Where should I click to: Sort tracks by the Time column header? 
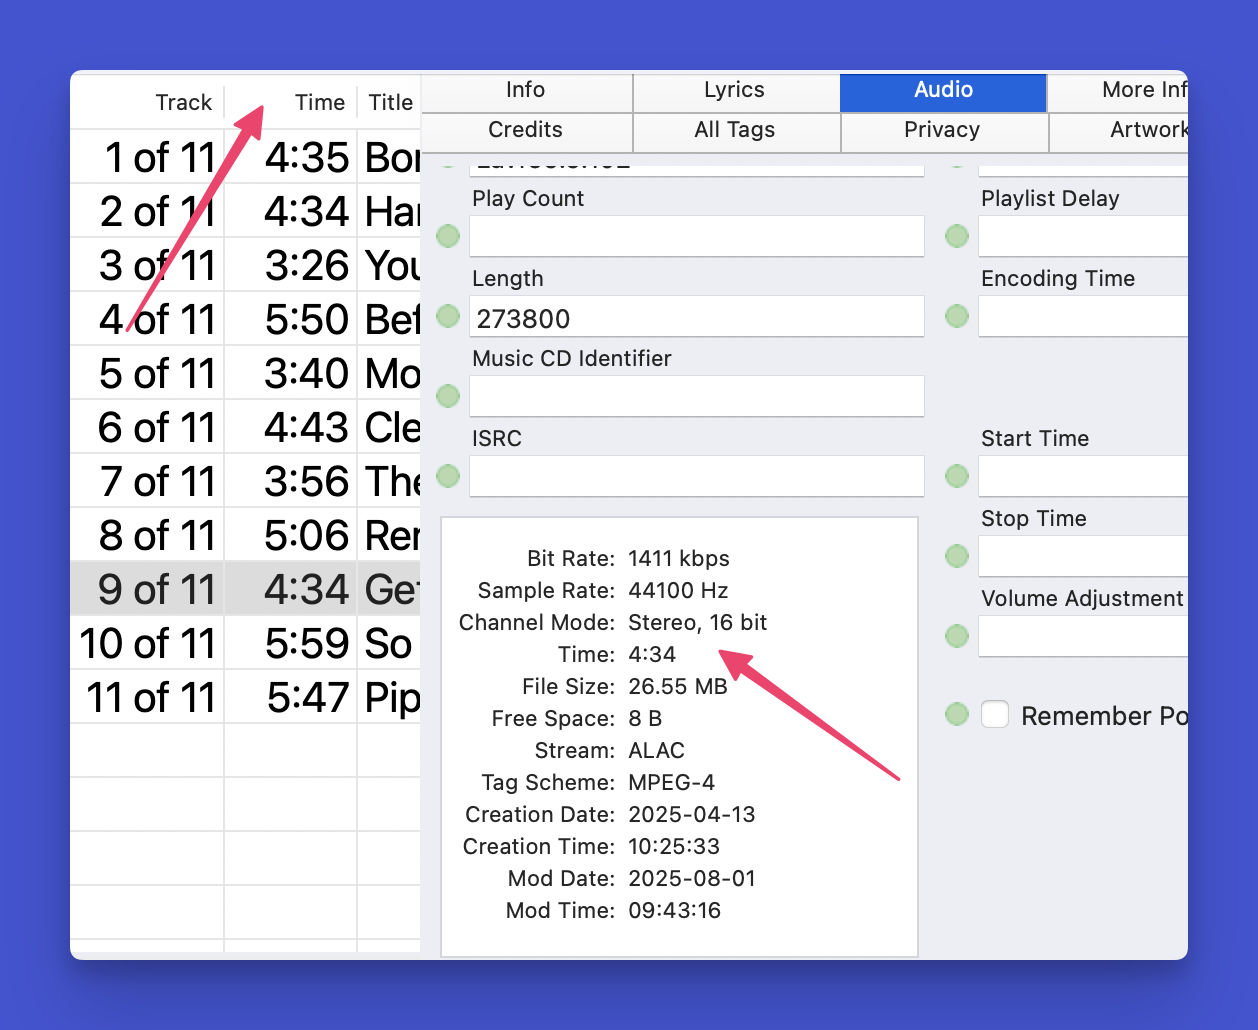(x=319, y=102)
